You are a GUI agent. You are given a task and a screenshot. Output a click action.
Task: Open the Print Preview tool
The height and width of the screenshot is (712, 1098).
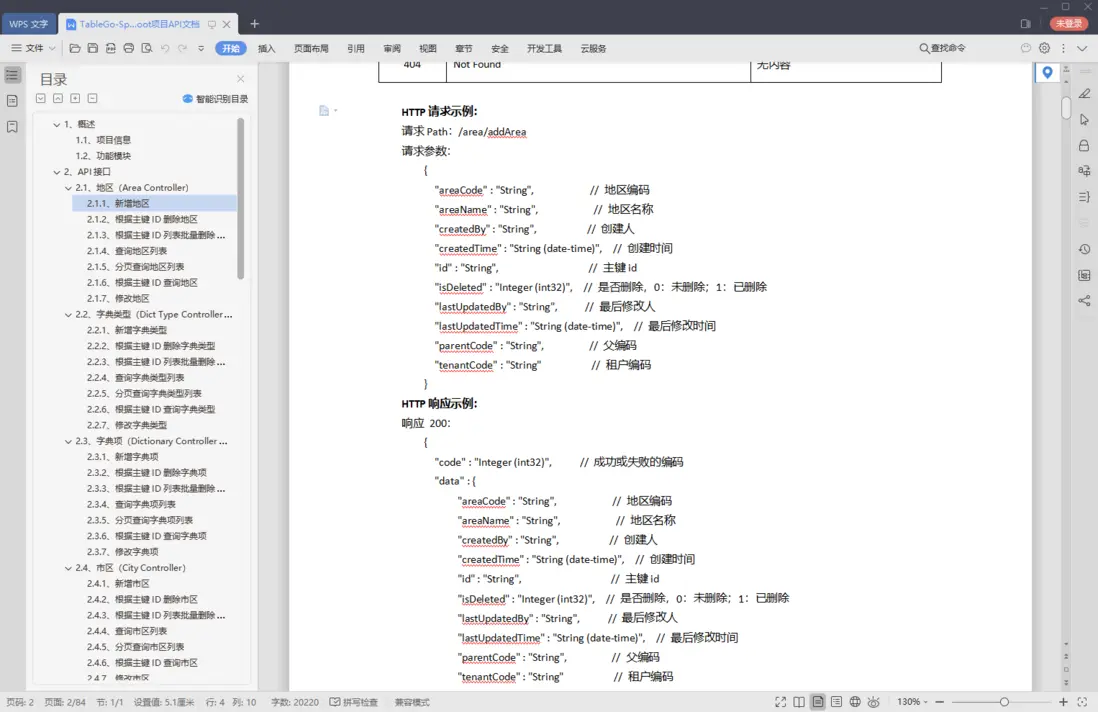click(x=146, y=48)
